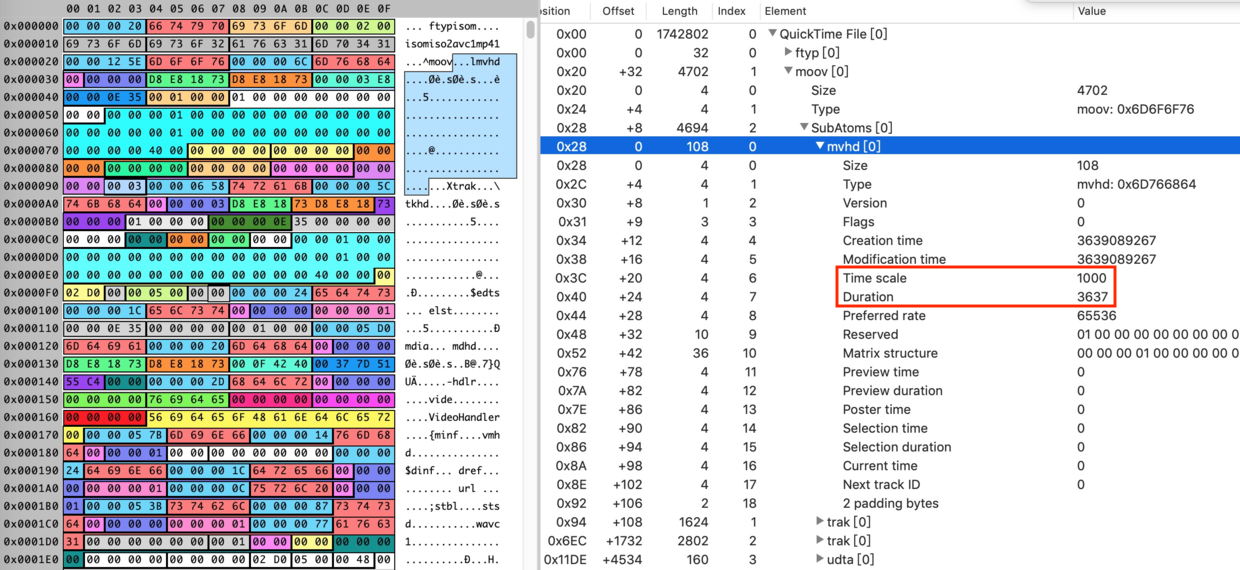Viewport: 1240px width, 570px height.
Task: Click the Value column header
Action: (1155, 11)
